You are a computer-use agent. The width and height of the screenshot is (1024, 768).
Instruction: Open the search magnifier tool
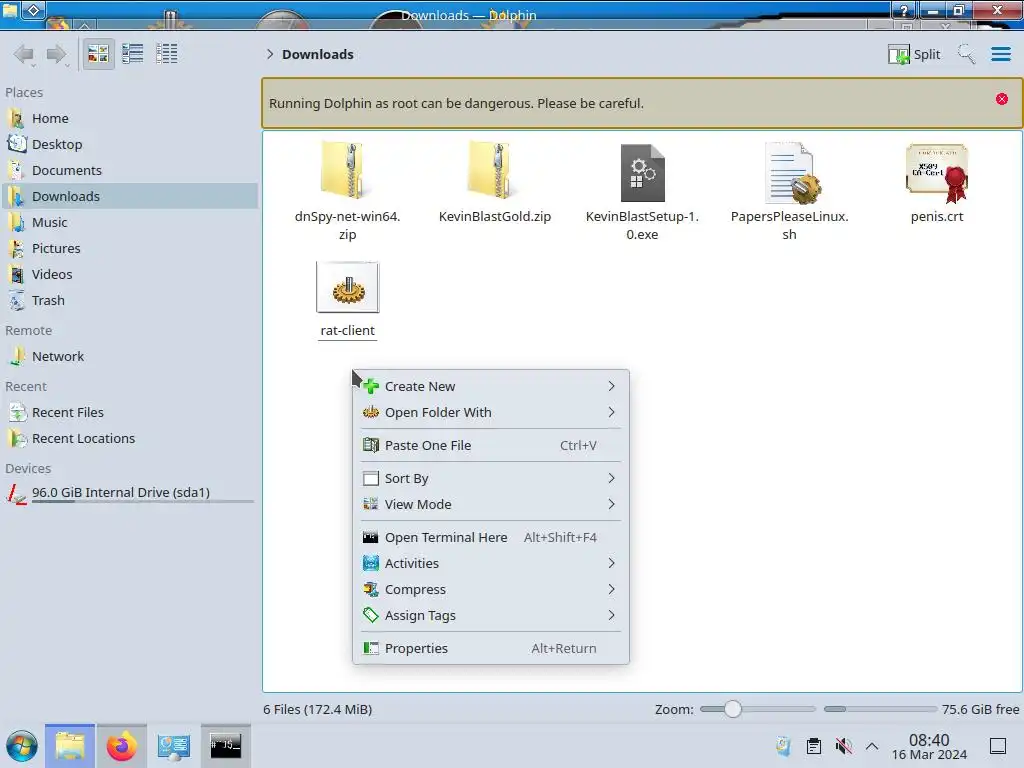966,54
